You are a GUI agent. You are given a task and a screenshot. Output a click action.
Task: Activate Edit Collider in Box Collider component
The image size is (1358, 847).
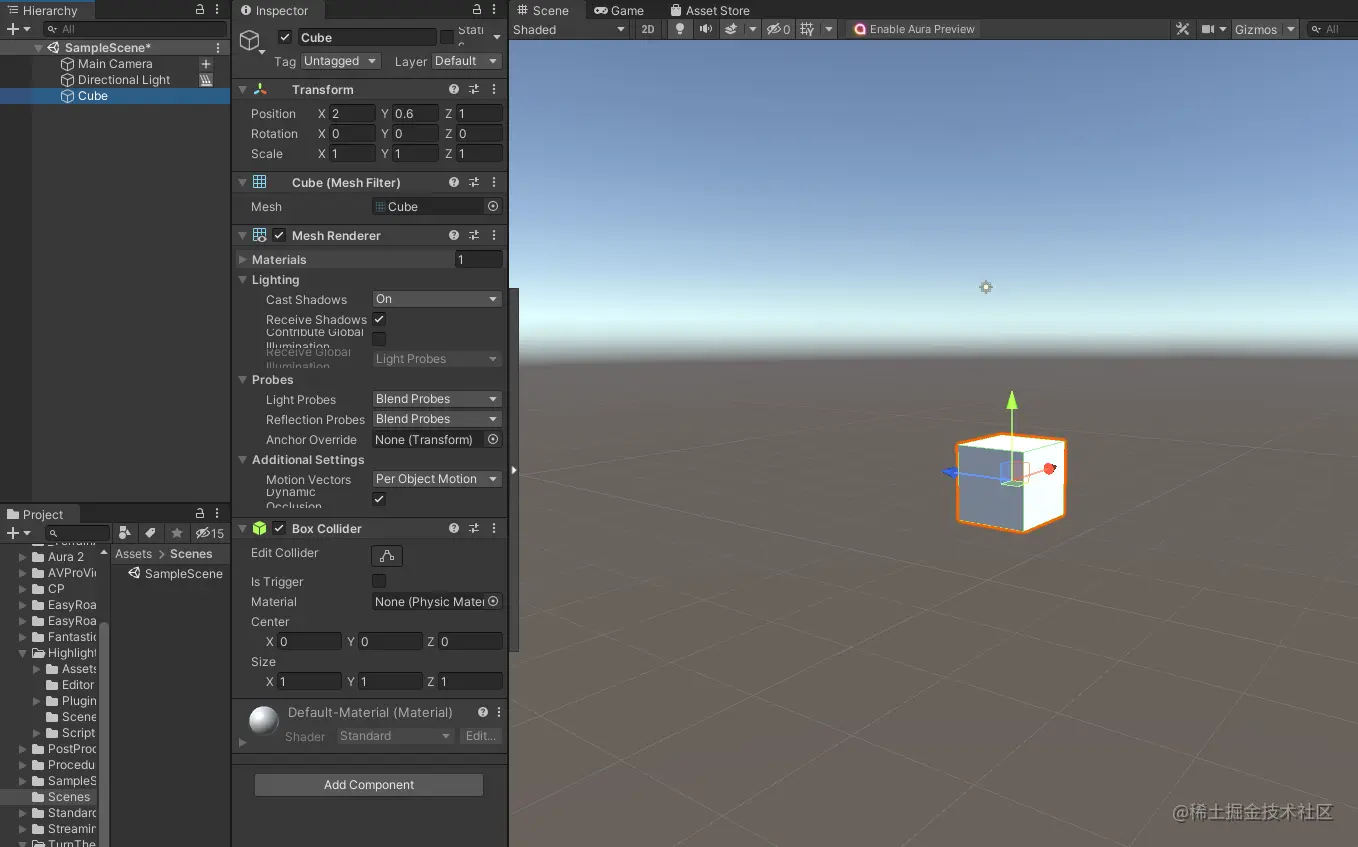[x=386, y=556]
